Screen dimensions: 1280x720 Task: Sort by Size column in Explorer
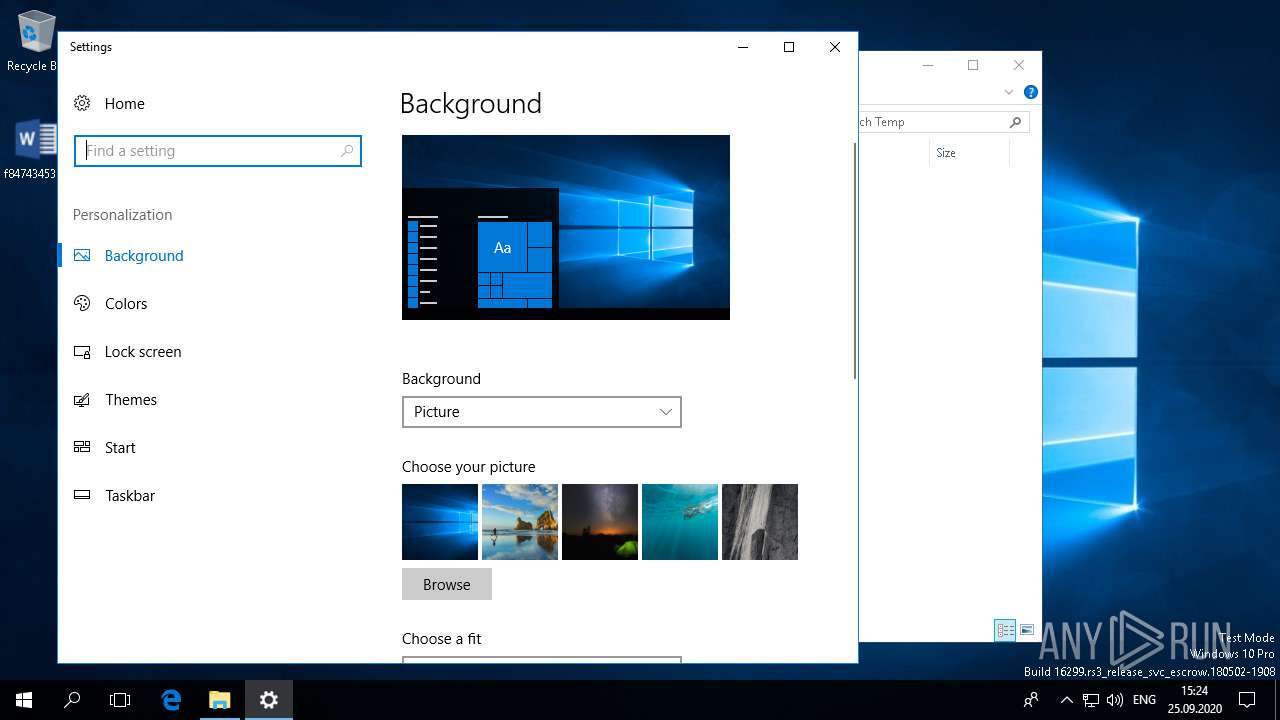[945, 153]
